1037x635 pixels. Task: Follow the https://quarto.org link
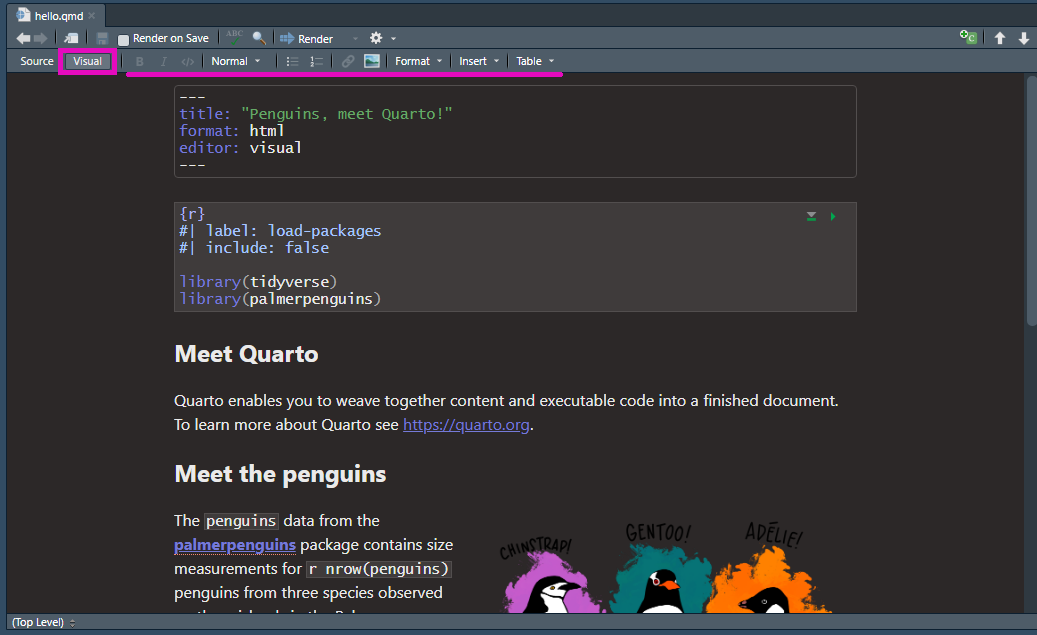pos(466,425)
